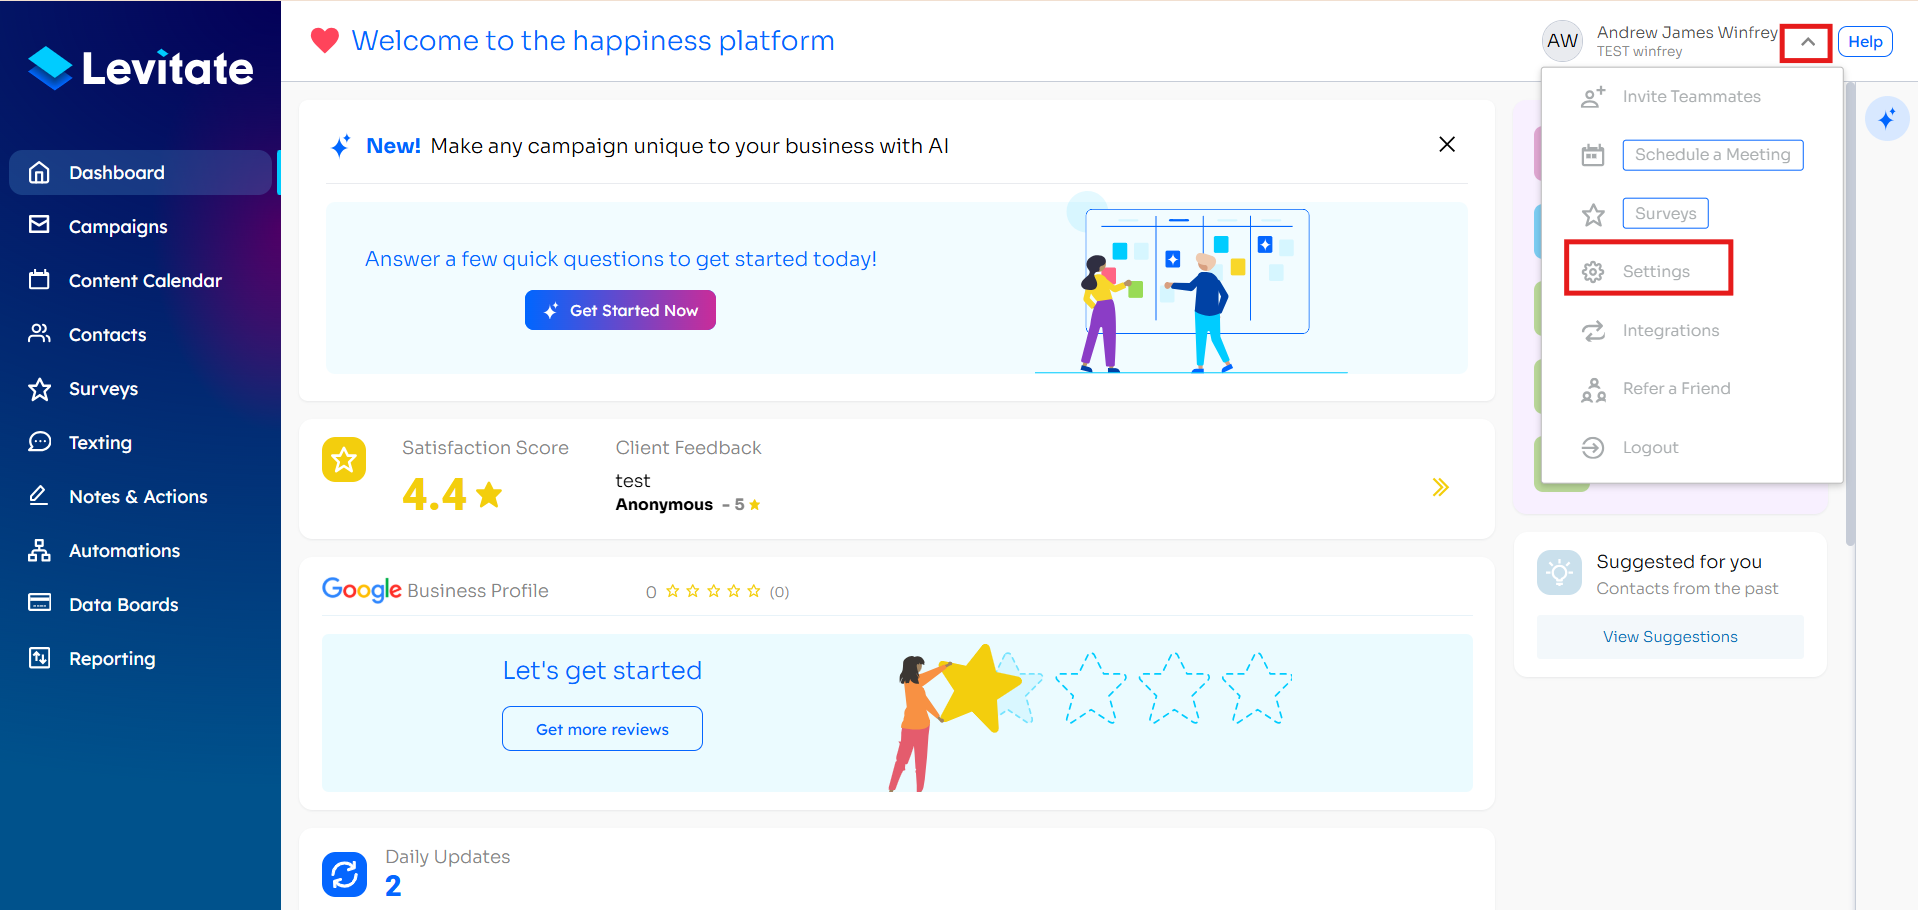Click the Automations flow icon
Viewport: 1918px width, 910px height.
[x=39, y=550]
